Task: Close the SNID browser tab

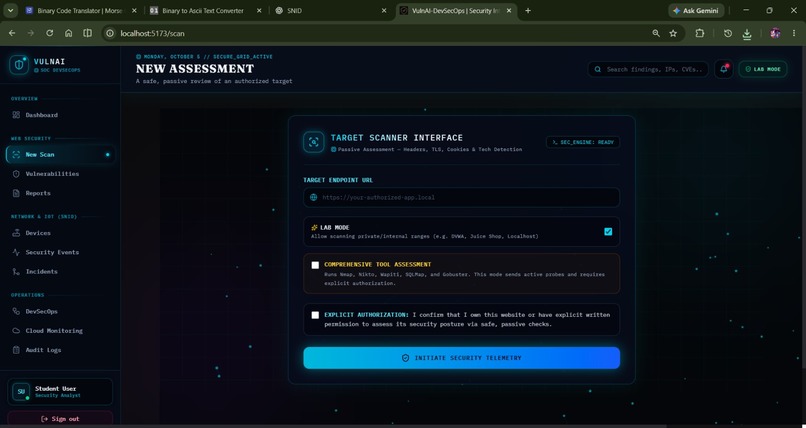Action: tap(383, 11)
